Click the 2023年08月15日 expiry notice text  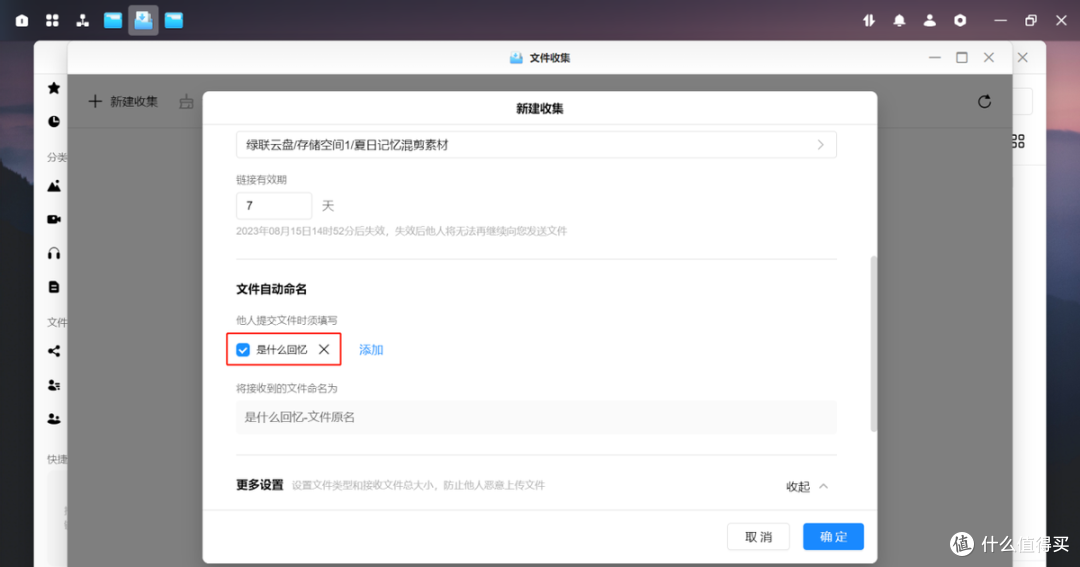click(x=402, y=231)
